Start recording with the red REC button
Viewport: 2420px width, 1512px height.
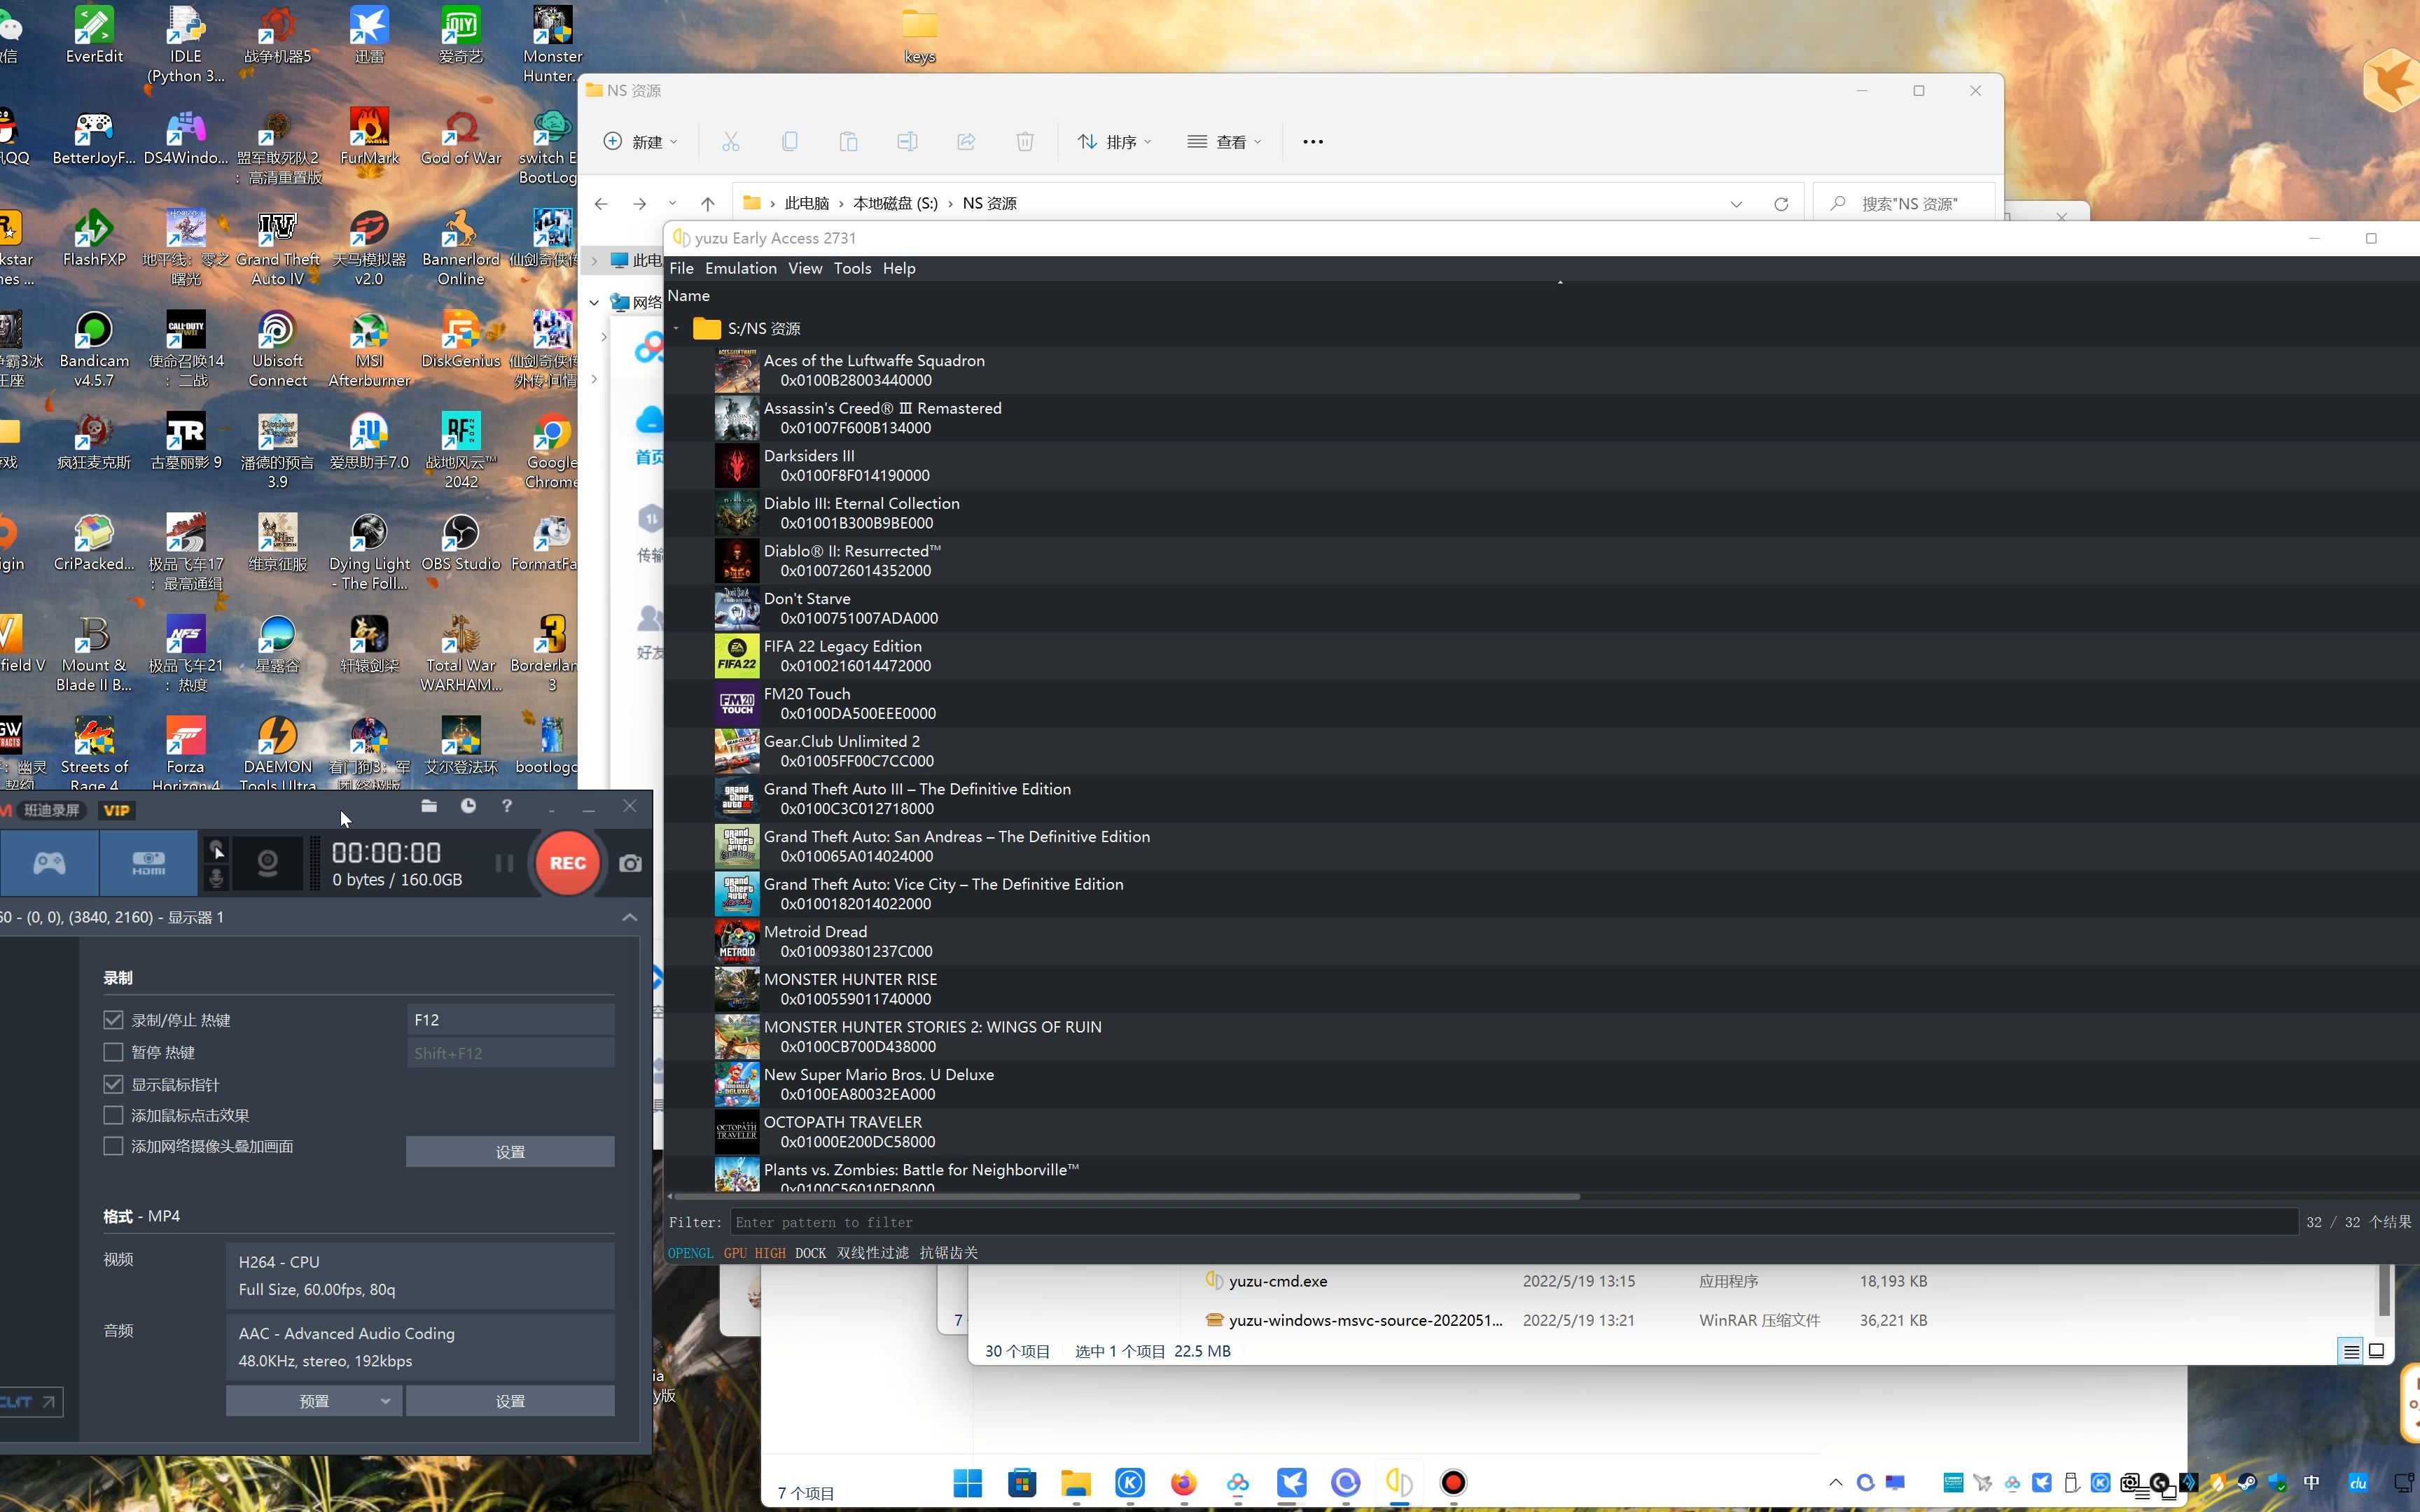[x=567, y=863]
